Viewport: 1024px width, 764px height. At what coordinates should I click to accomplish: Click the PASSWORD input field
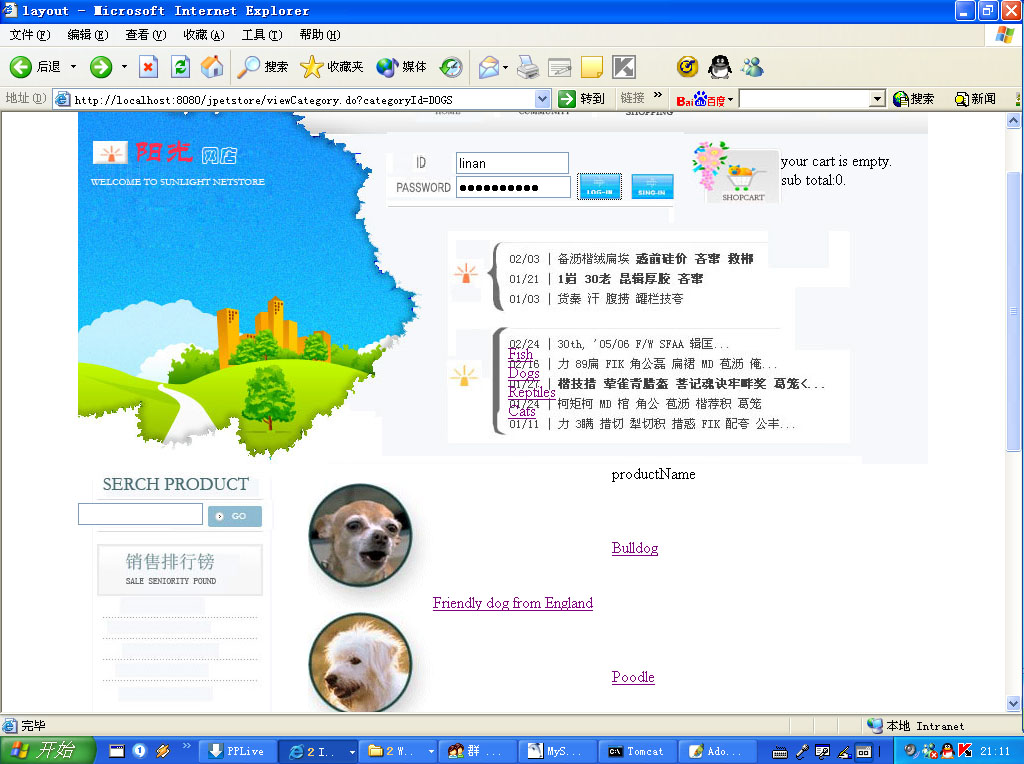[x=513, y=187]
